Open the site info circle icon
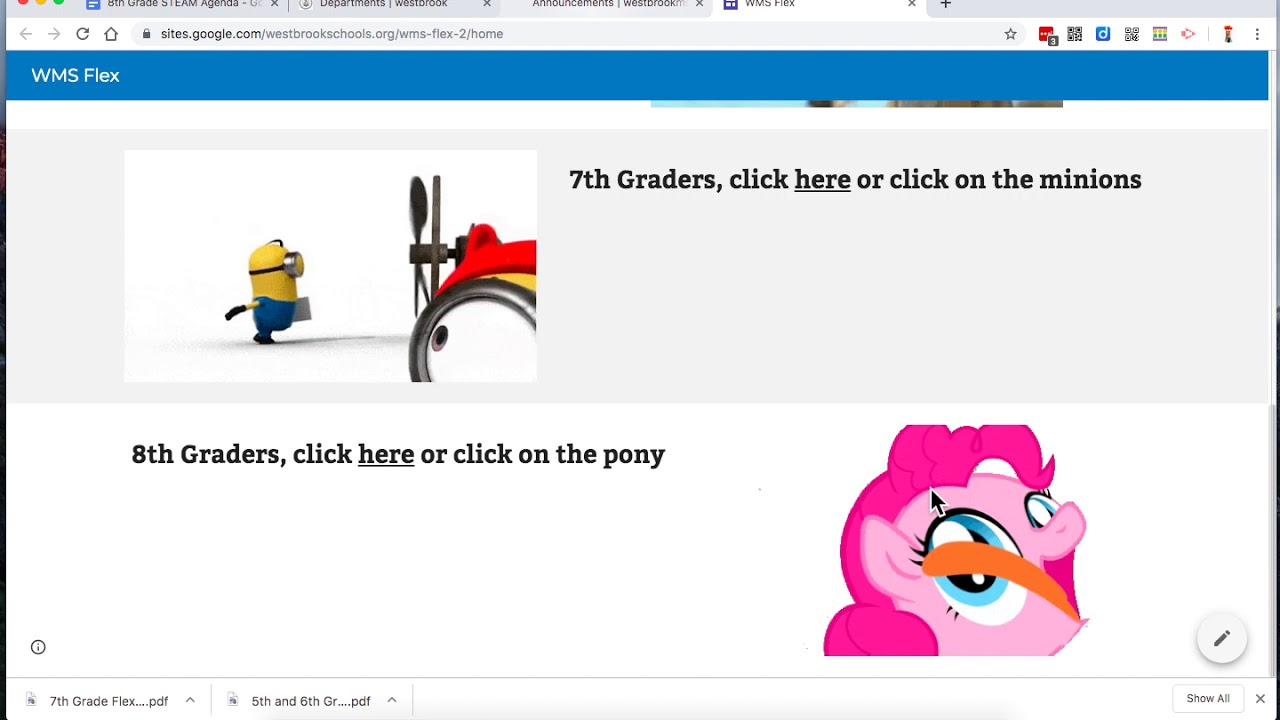The width and height of the screenshot is (1280, 720). 38,647
